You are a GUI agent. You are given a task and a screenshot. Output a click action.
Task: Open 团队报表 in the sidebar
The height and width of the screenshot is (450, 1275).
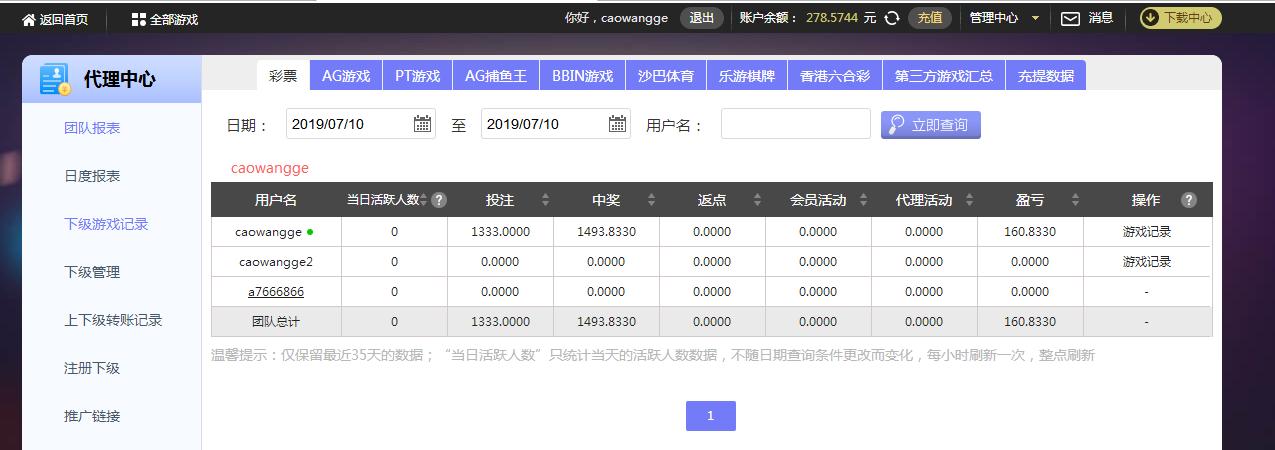pyautogui.click(x=92, y=128)
